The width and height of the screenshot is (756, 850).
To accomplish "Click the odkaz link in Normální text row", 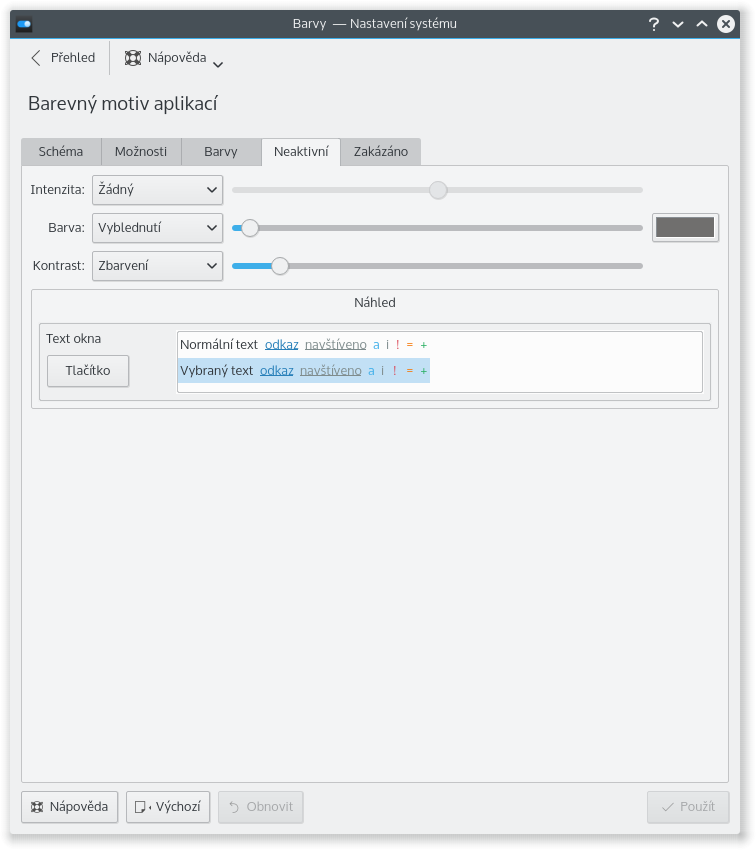I will coord(281,345).
